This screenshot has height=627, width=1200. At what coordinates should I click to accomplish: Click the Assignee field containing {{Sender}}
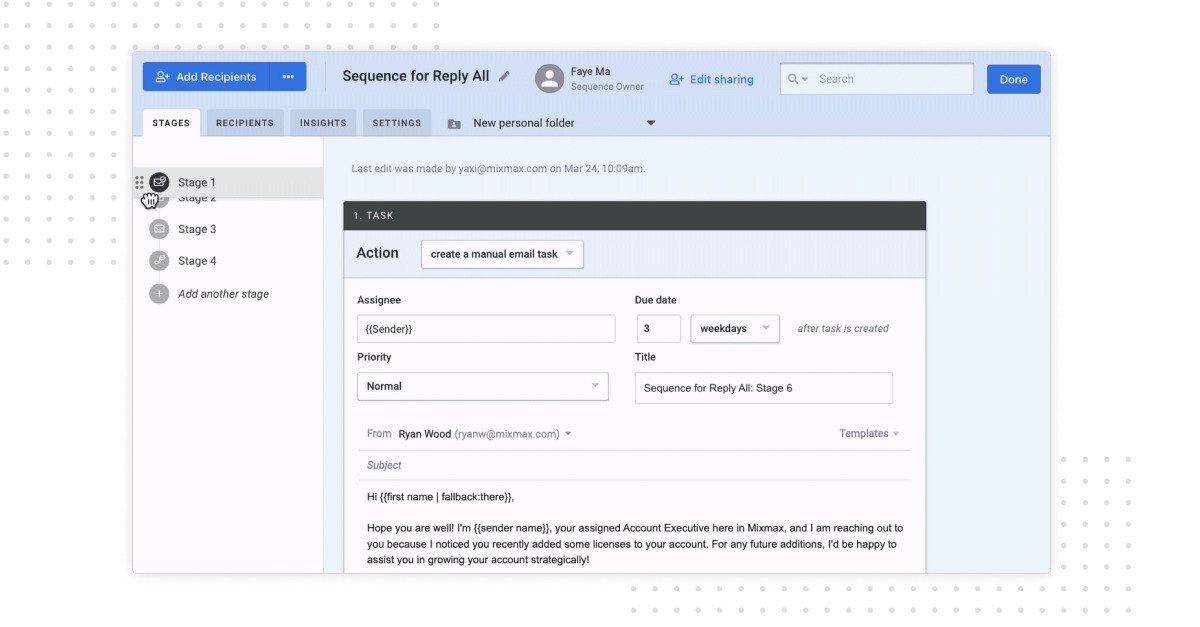(x=486, y=328)
